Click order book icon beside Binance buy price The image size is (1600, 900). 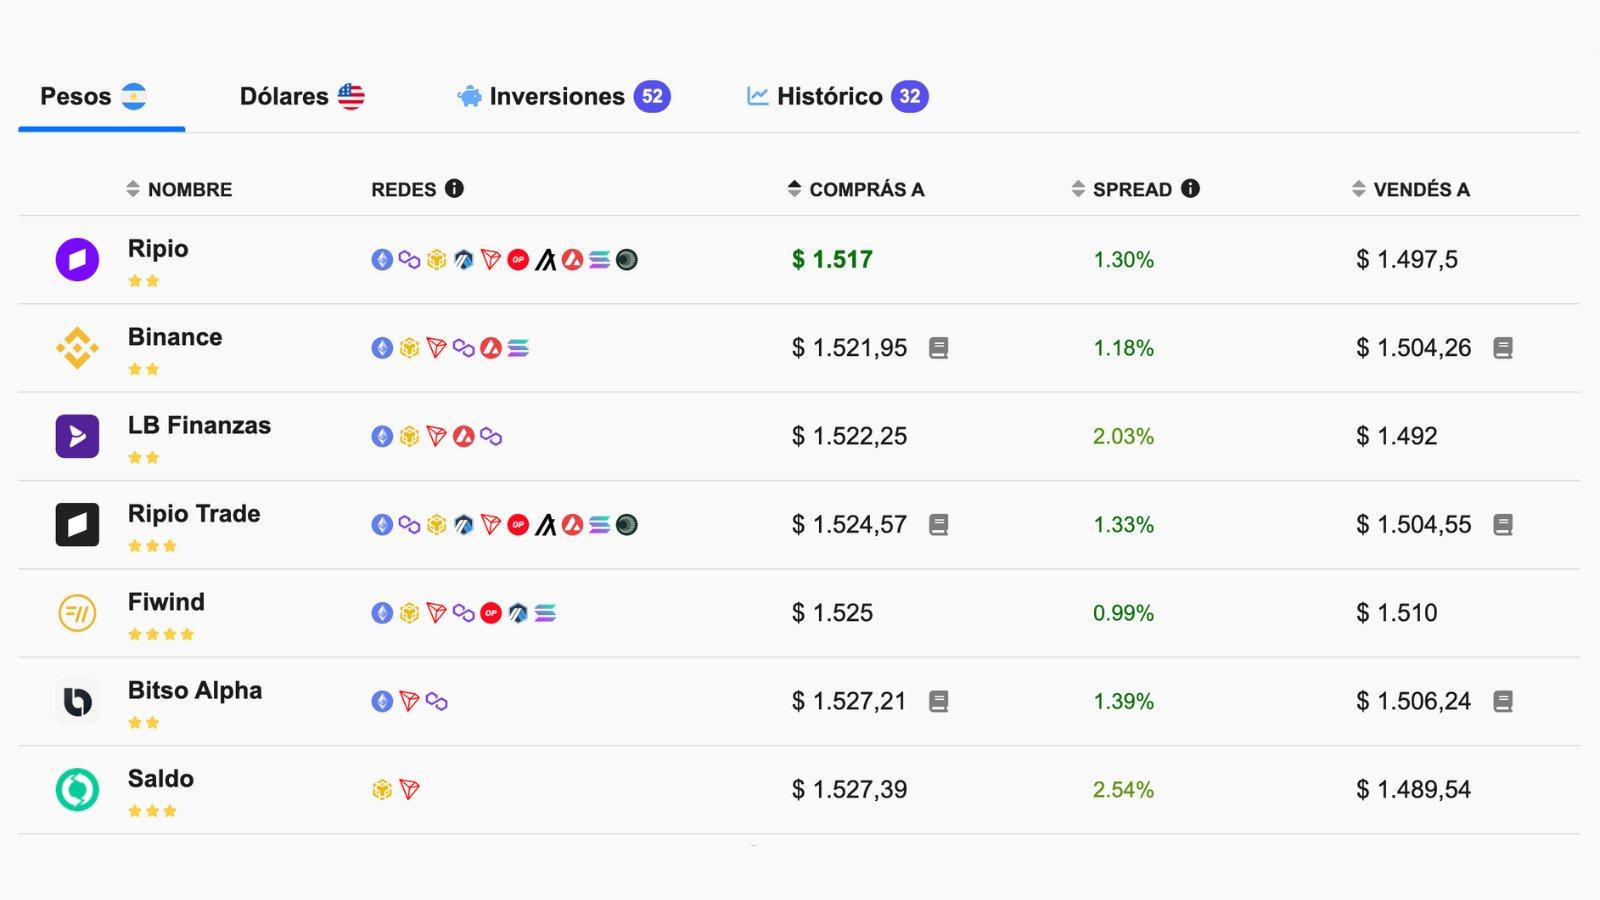point(938,348)
